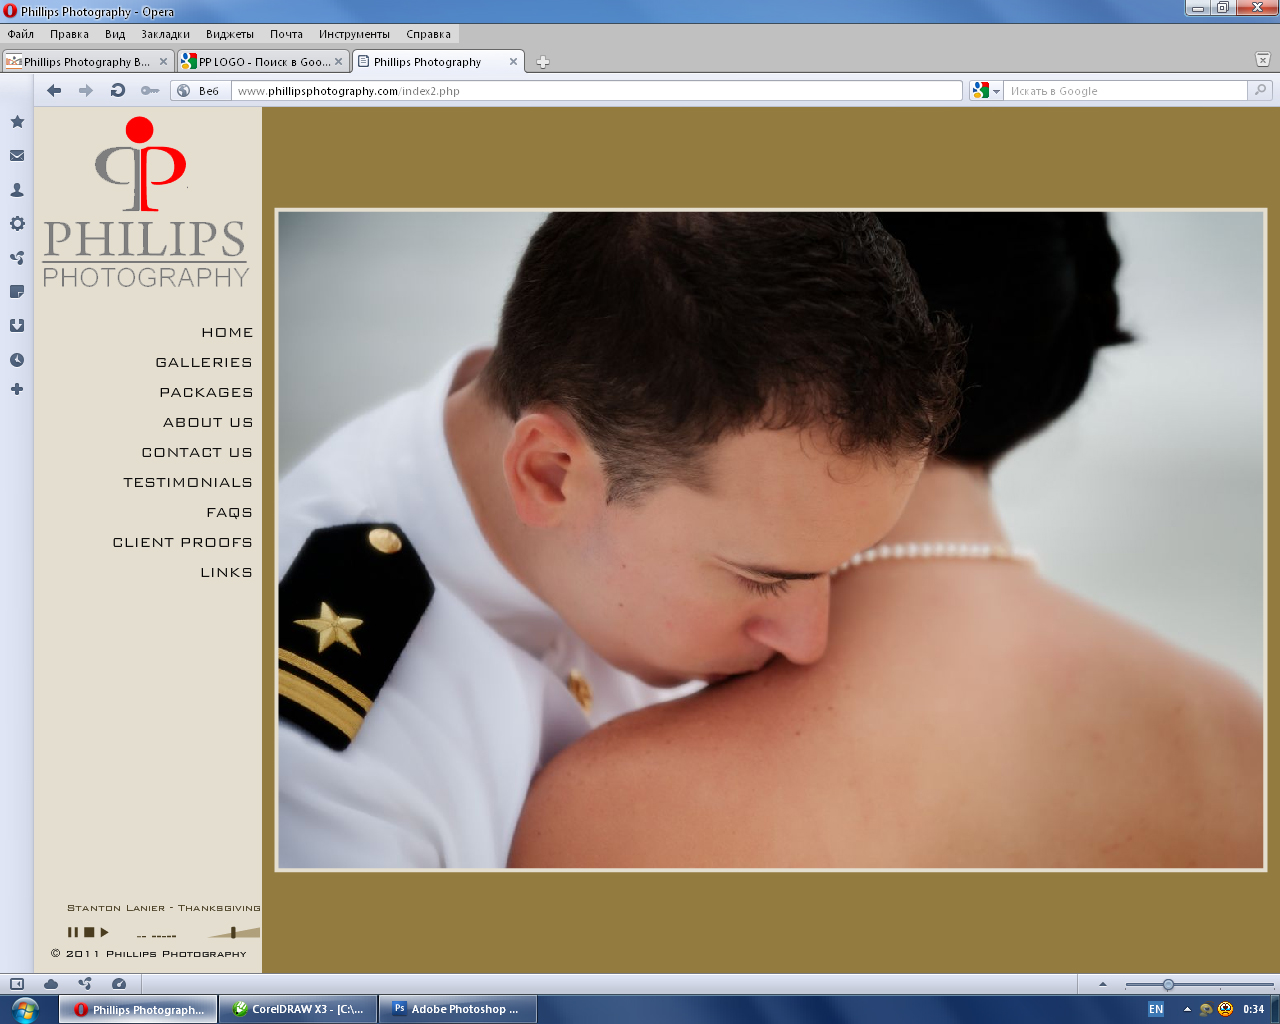Pause the Stanton Lanier music track
Viewport: 1280px width, 1024px height.
click(72, 932)
